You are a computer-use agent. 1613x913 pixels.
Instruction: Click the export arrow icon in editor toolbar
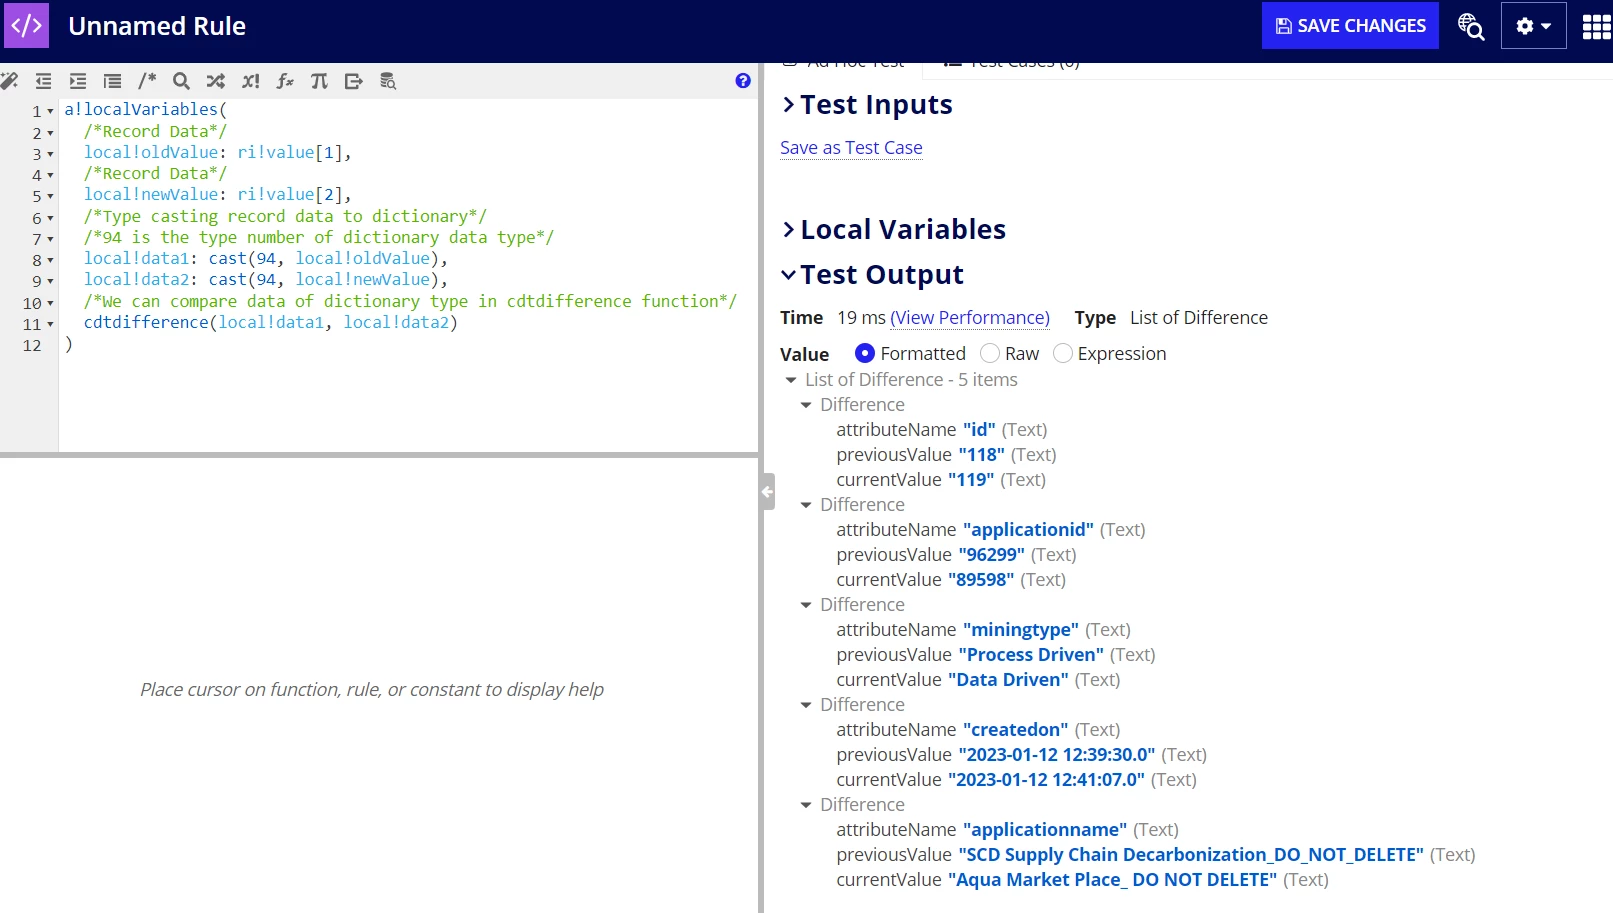pos(353,81)
